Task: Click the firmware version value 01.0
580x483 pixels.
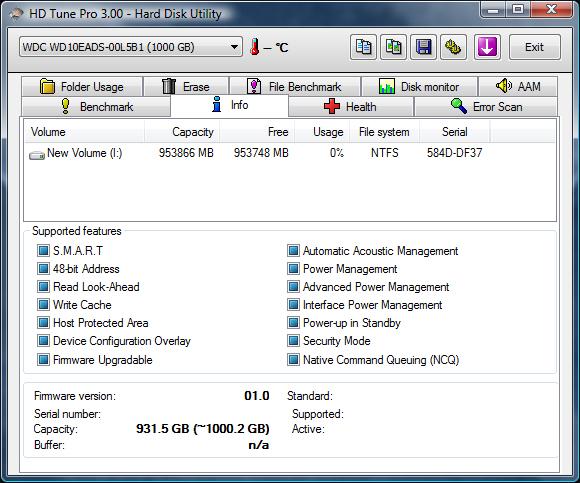Action: pos(257,396)
